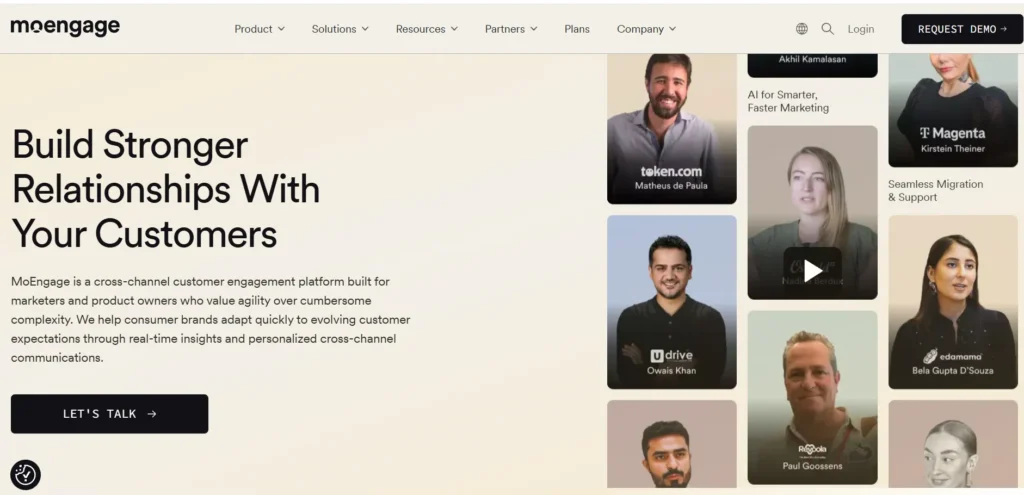This screenshot has height=495, width=1024.
Task: Open Akhil Kamalasan testimonial card
Action: 812,65
